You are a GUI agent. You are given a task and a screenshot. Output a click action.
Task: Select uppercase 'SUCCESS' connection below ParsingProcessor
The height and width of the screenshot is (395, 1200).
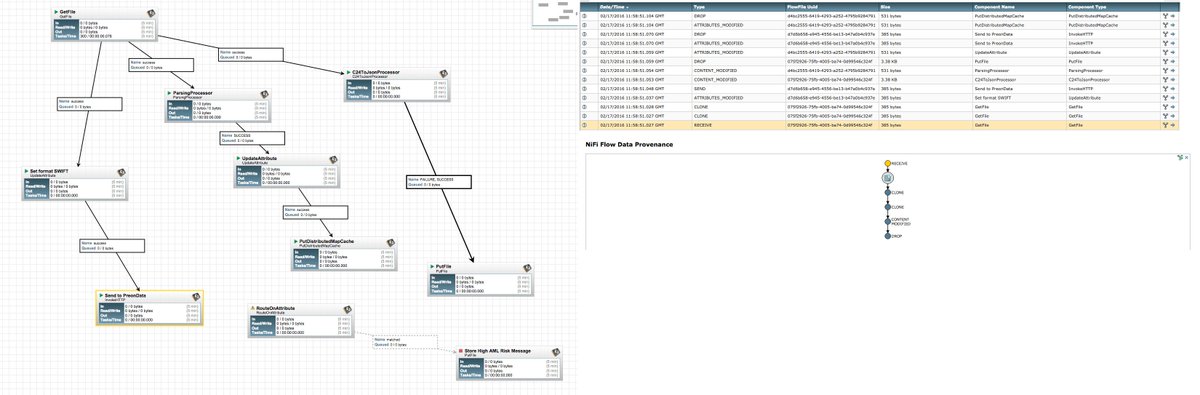[x=252, y=138]
